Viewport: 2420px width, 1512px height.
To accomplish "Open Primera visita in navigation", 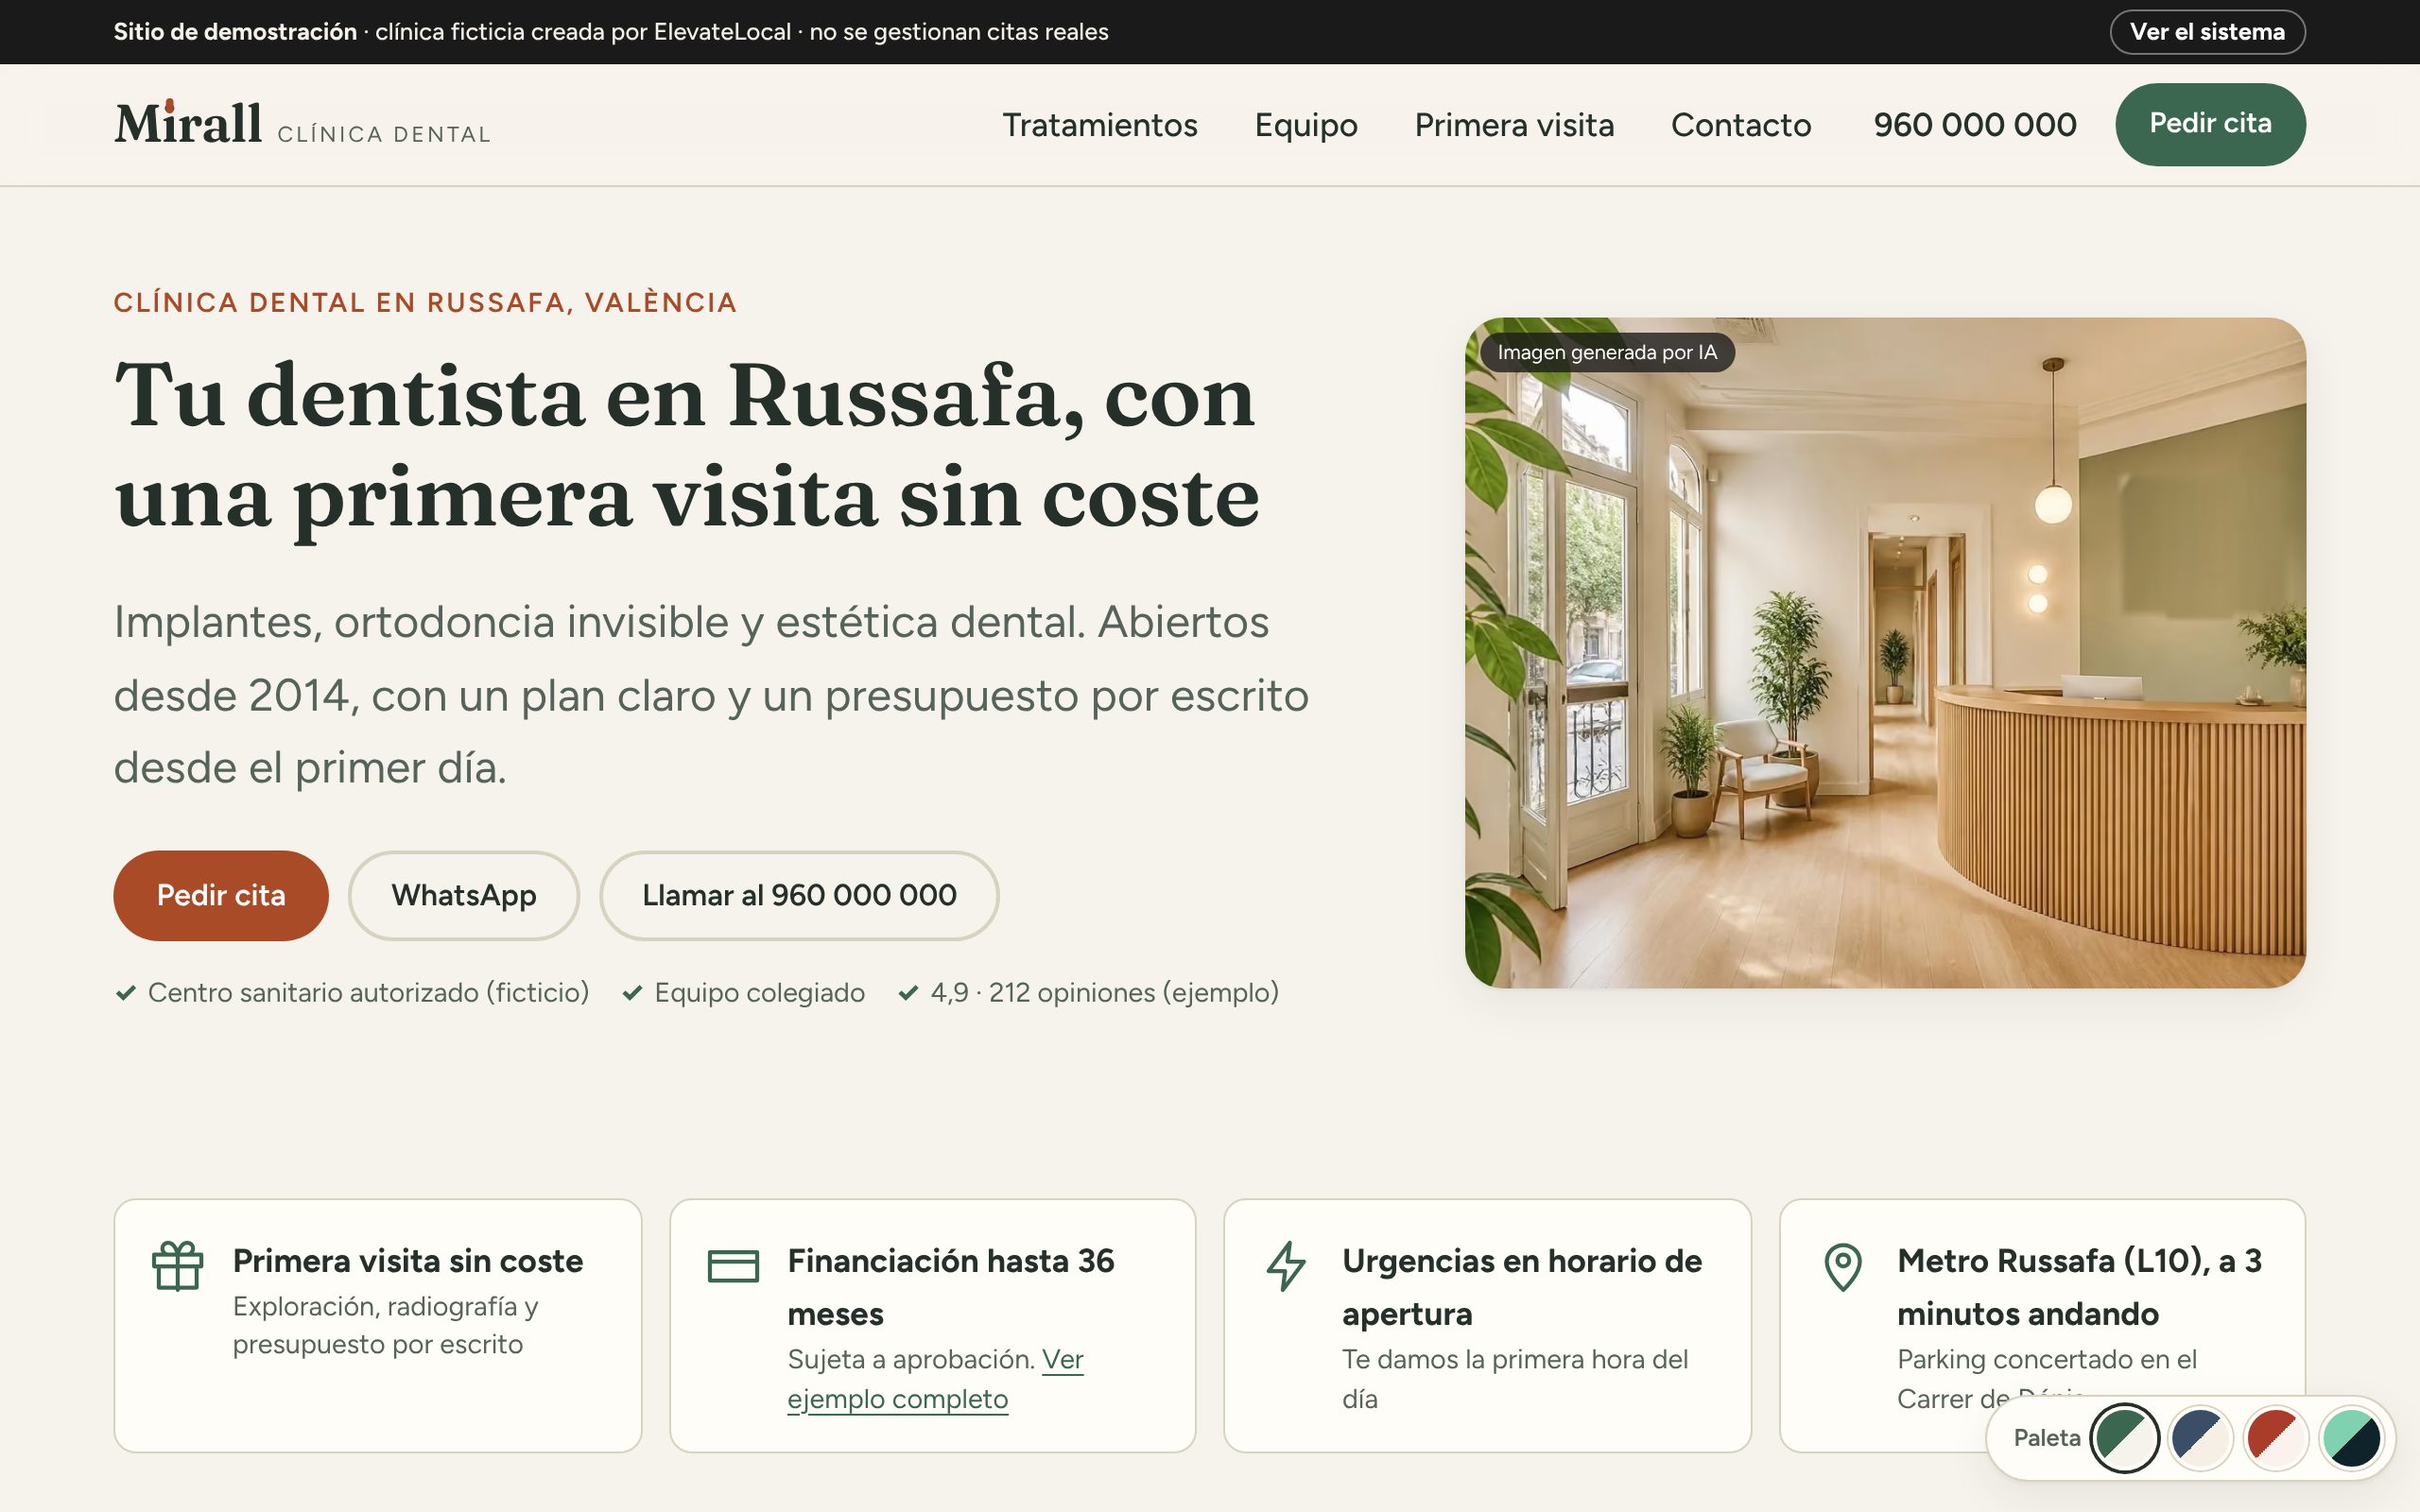I will tap(1514, 125).
